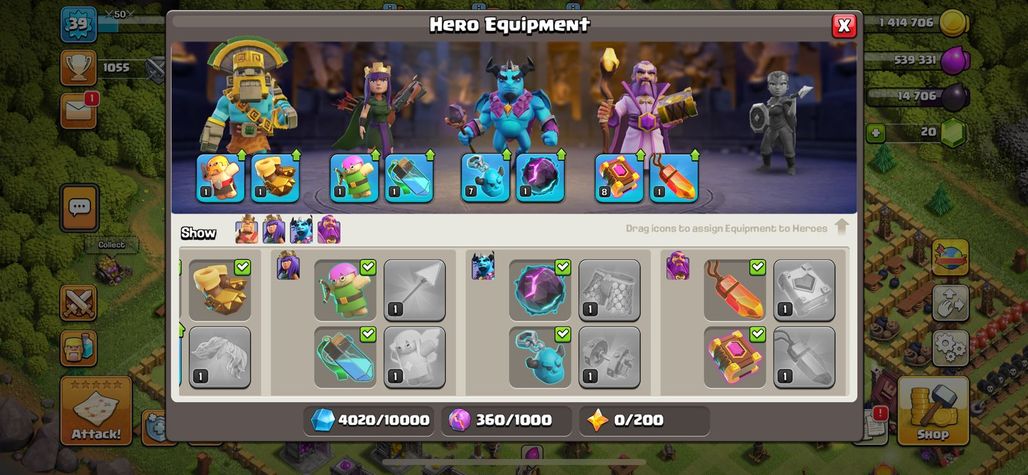Open the mail inbox with notification badge

[78, 111]
